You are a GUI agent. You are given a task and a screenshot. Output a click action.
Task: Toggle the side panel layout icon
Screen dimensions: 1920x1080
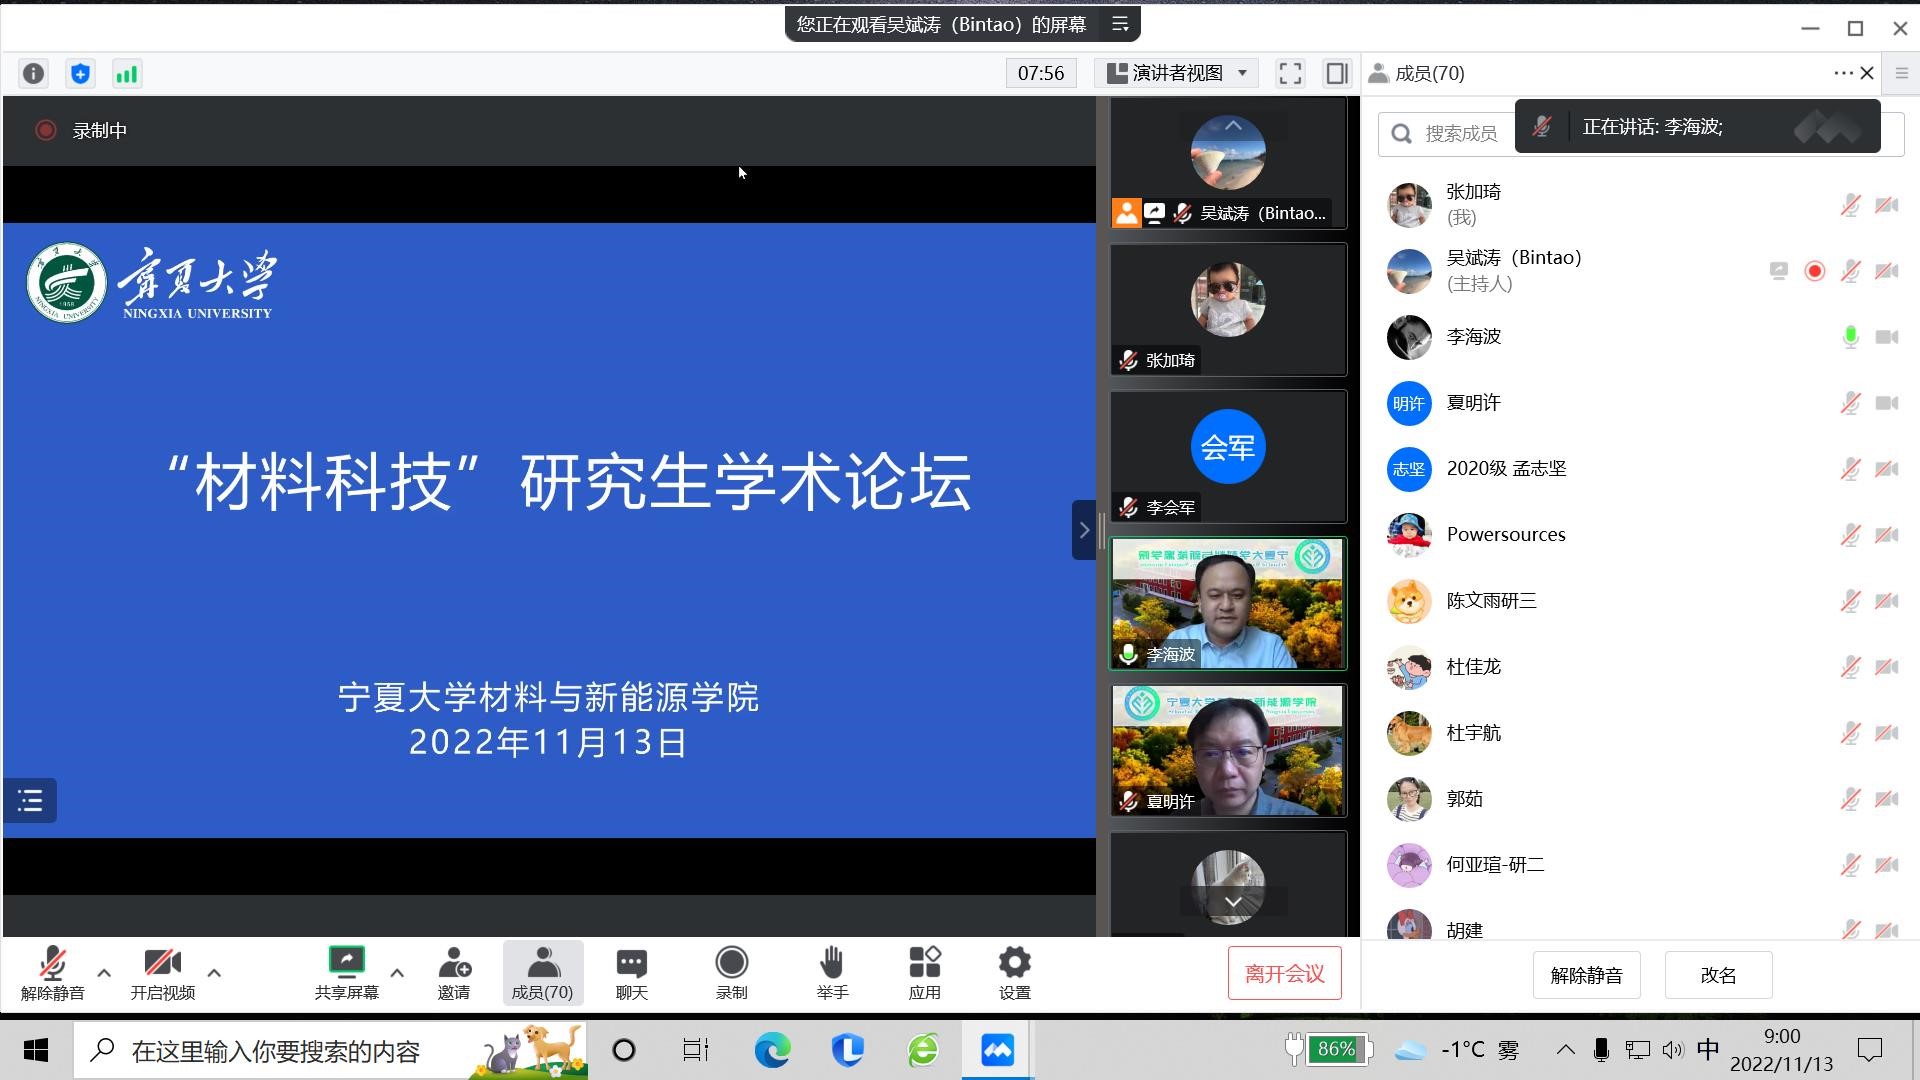pos(1336,73)
